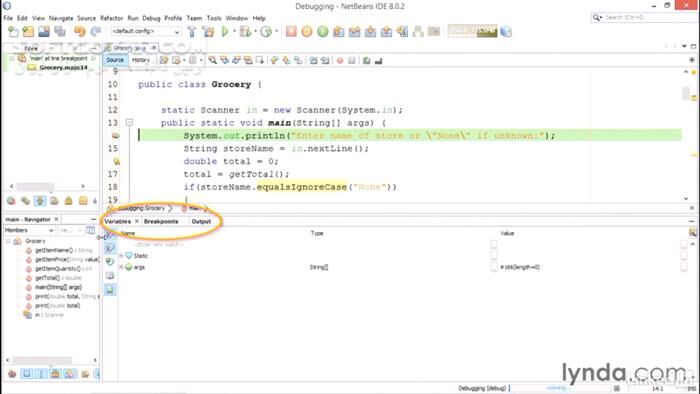Switch editor to History view

point(141,60)
